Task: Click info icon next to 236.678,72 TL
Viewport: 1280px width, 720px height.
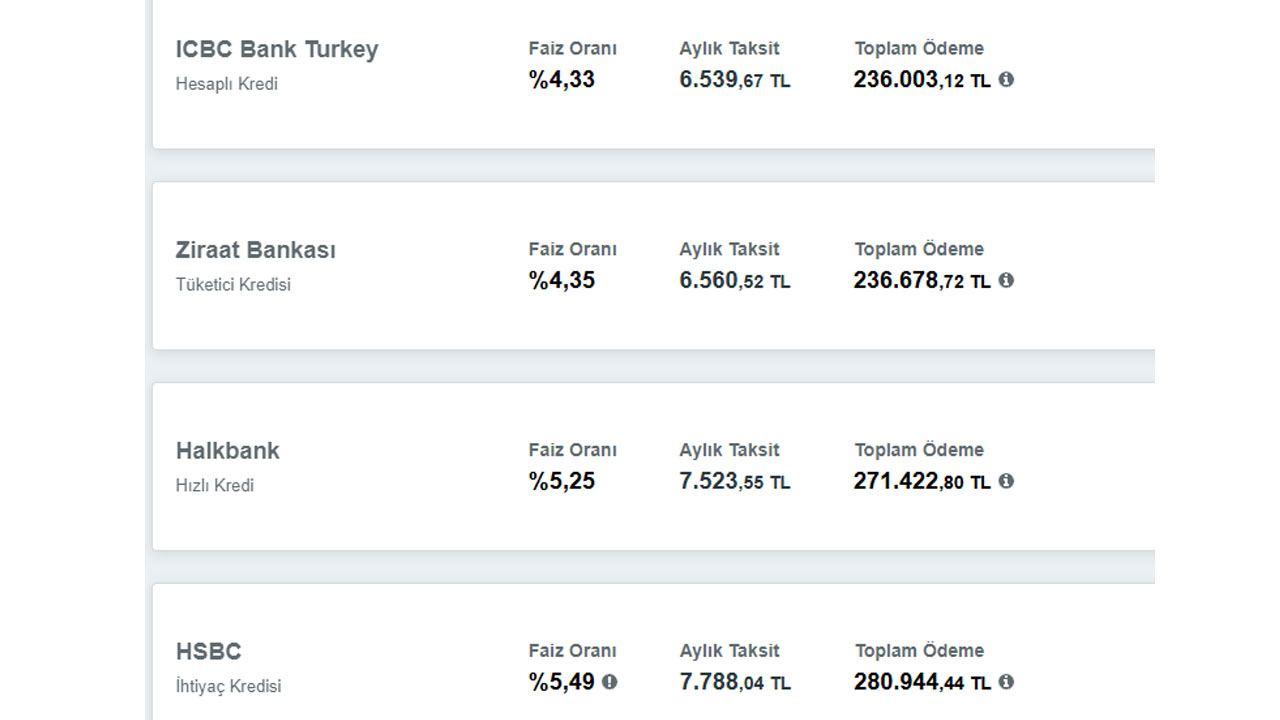Action: pos(1006,280)
